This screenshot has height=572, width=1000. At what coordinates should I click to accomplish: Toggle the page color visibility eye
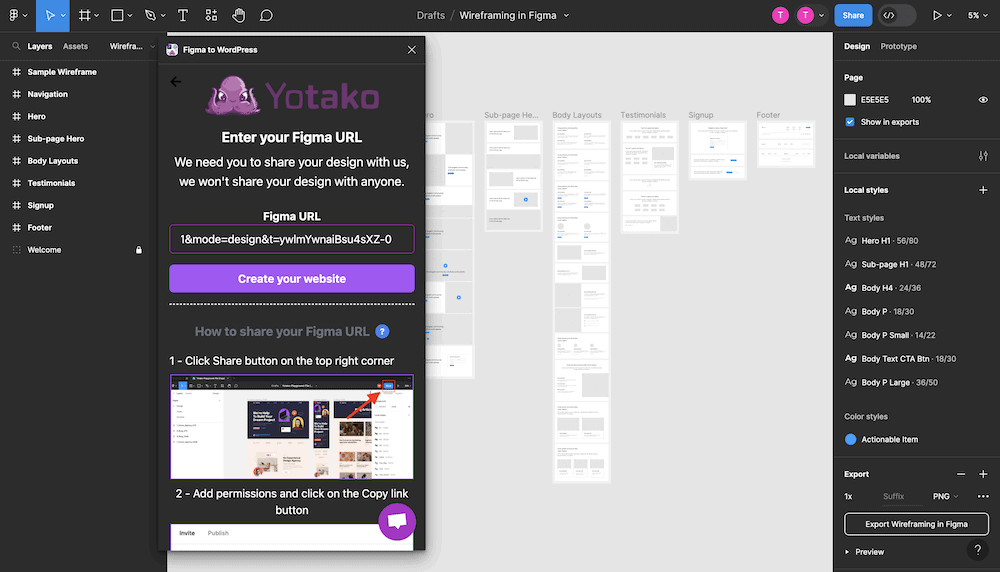[983, 99]
